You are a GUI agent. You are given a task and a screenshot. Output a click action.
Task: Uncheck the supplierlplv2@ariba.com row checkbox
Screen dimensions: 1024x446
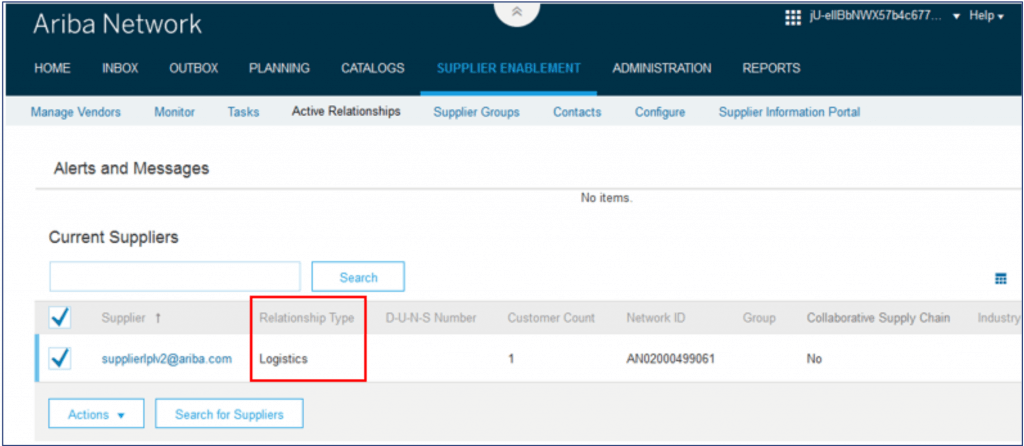click(x=60, y=358)
